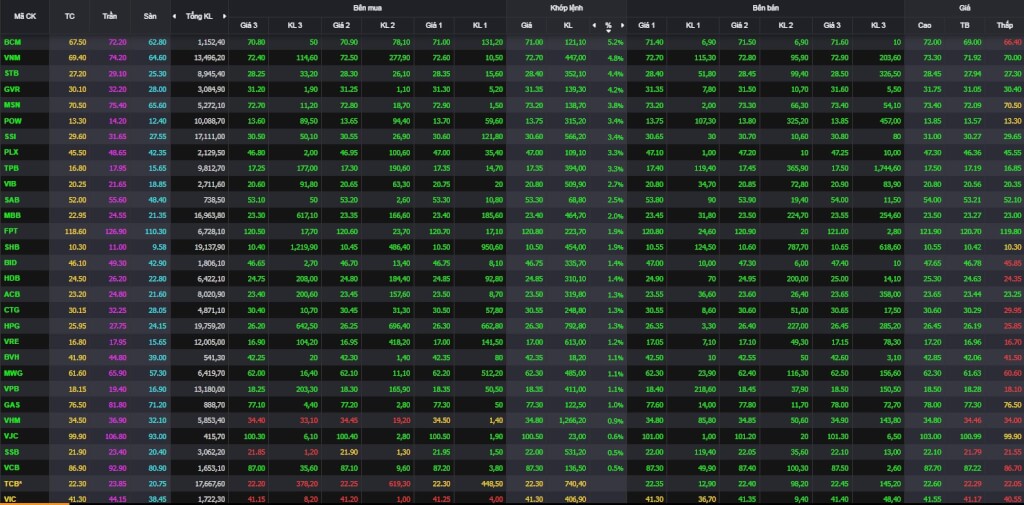Viewport: 1024px width, 505px height.
Task: Click the TC reference price column header
Action: point(70,16)
